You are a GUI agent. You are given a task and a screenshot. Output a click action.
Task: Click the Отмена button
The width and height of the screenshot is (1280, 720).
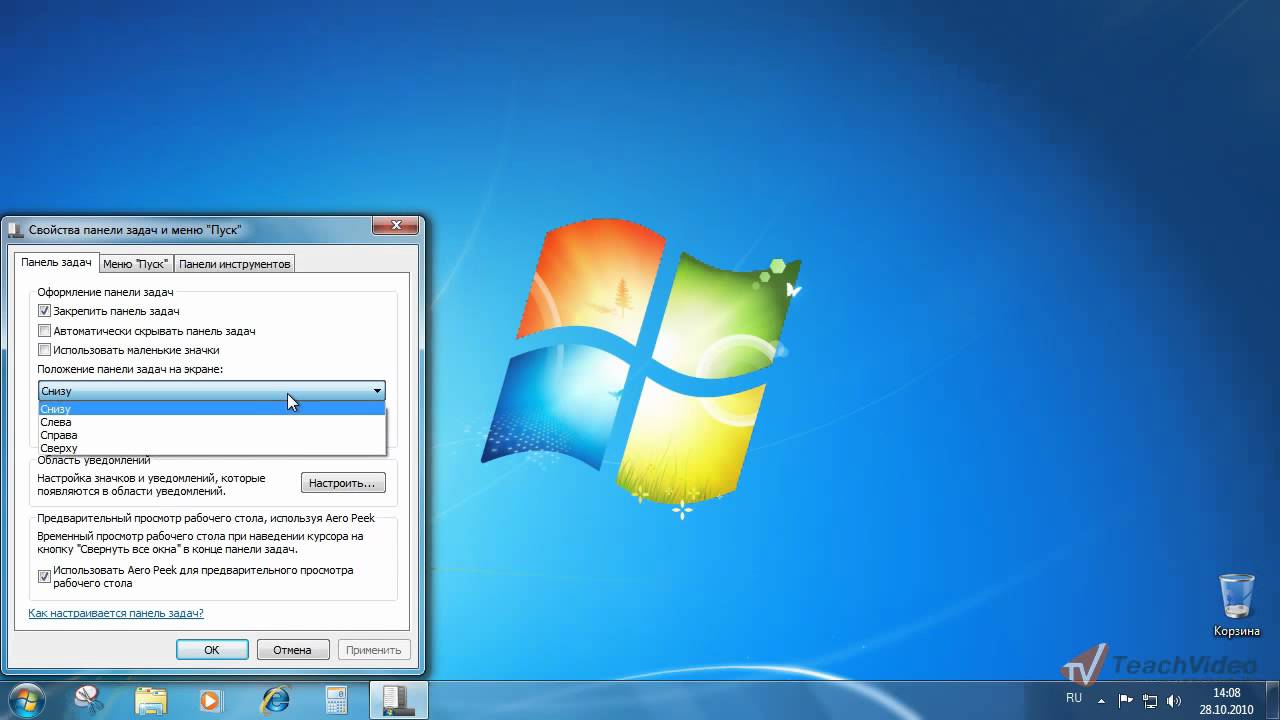click(292, 649)
